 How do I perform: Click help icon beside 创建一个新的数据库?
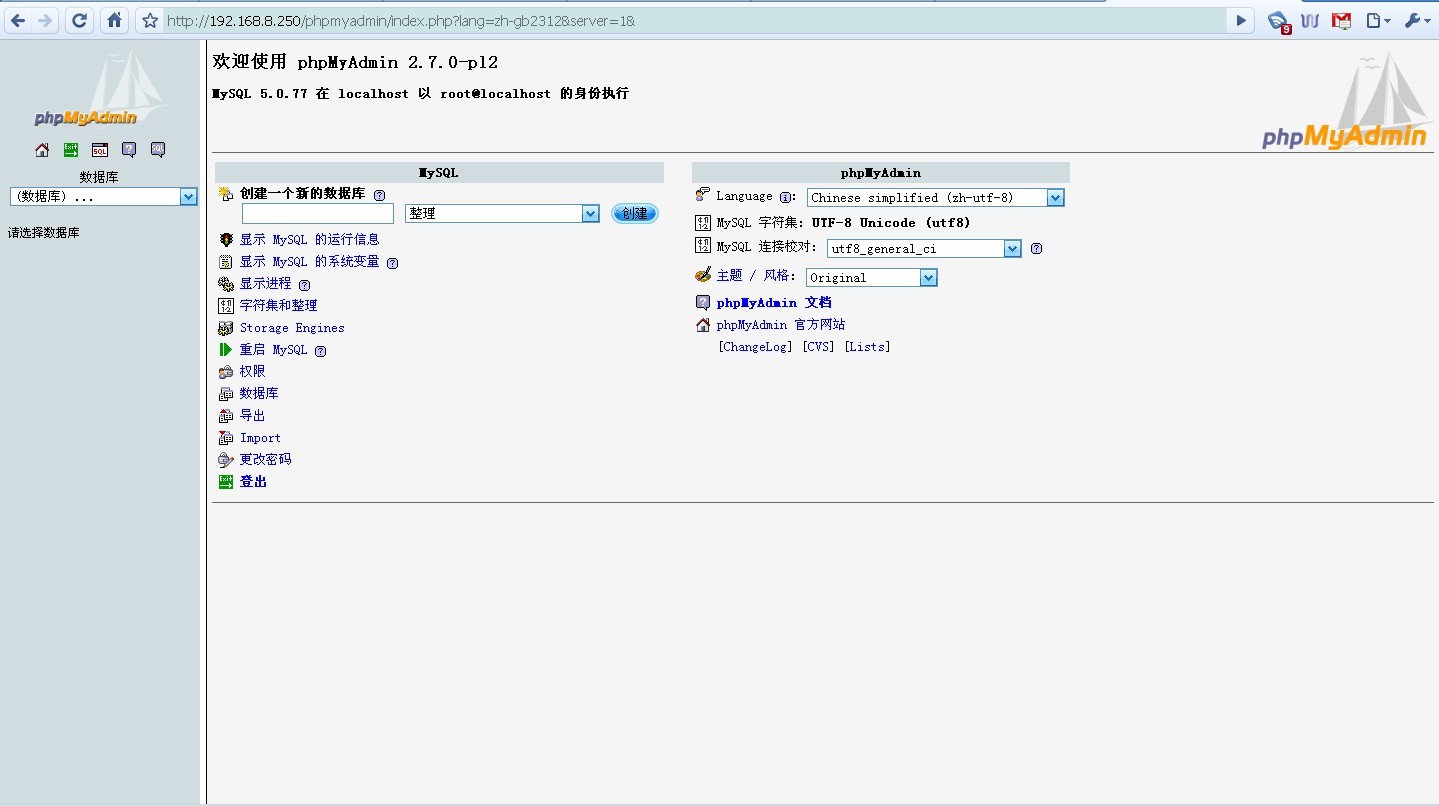click(x=379, y=195)
